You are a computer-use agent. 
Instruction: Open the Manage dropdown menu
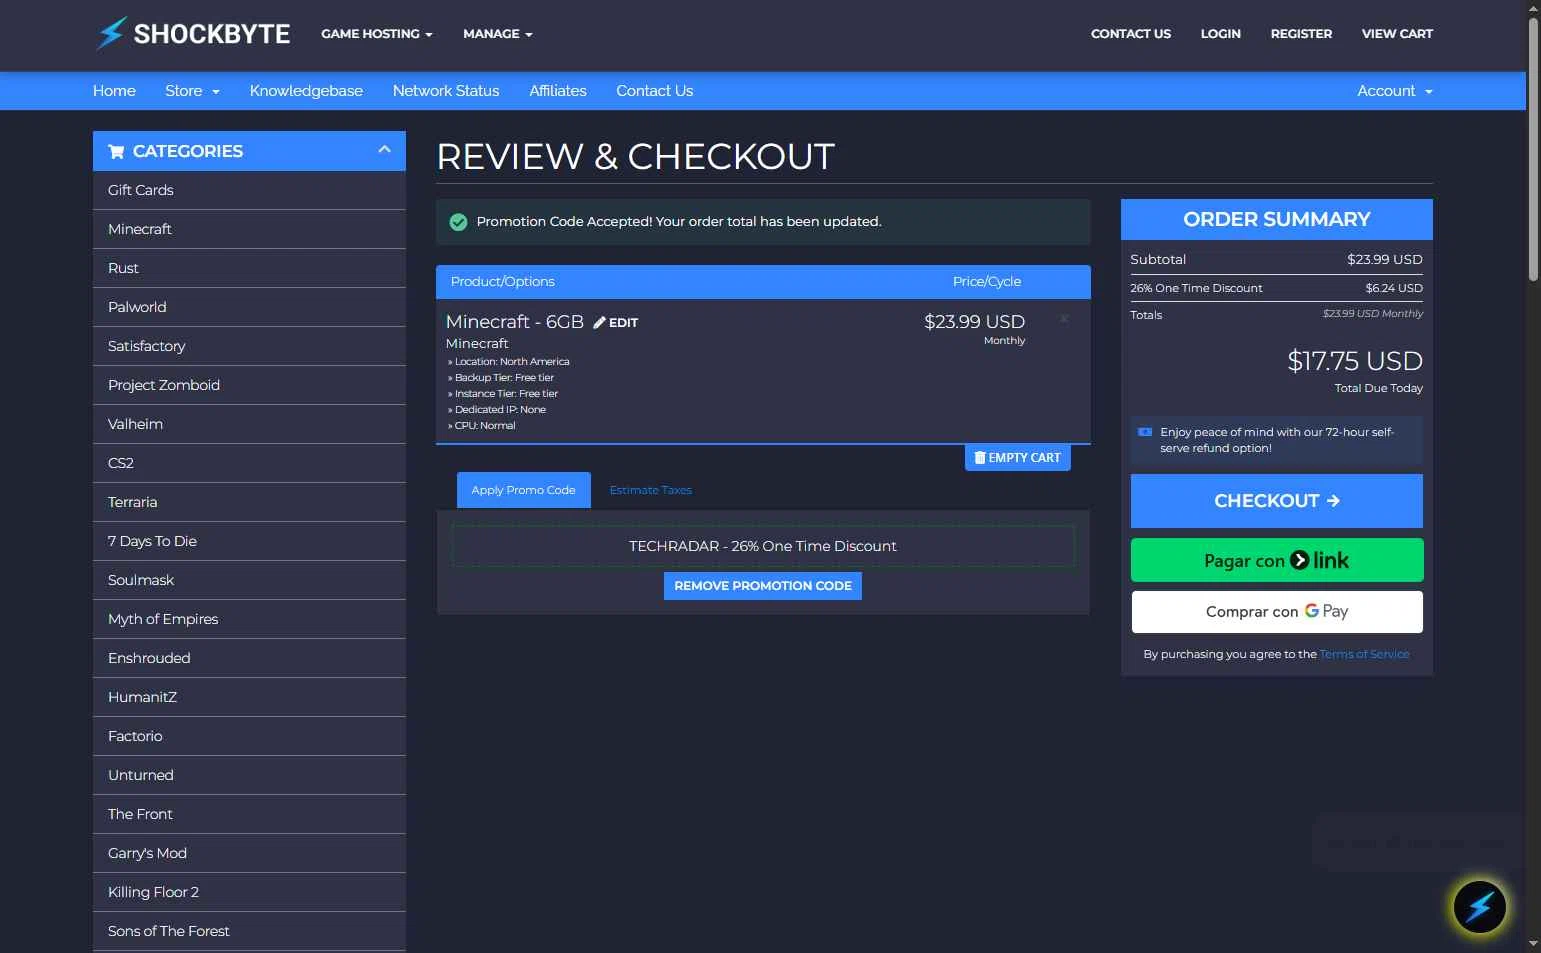pos(497,34)
